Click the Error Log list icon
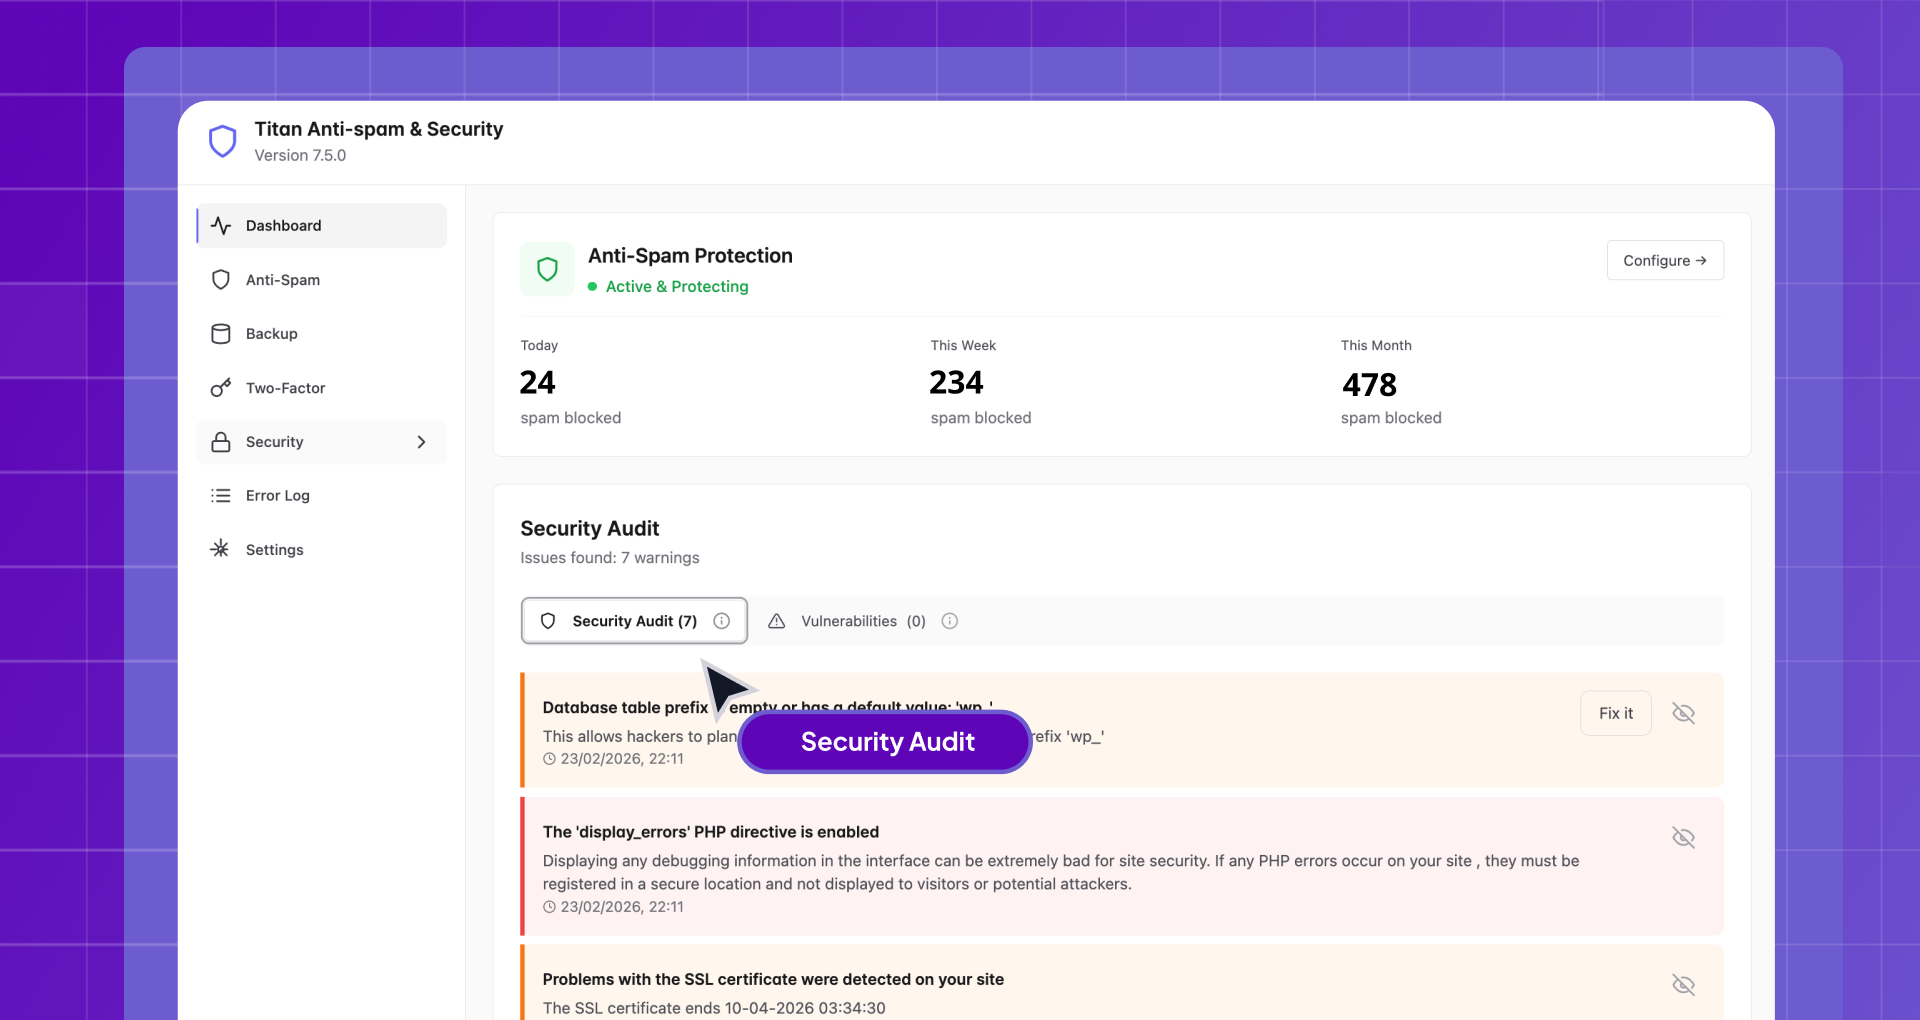The image size is (1920, 1020). click(x=221, y=496)
